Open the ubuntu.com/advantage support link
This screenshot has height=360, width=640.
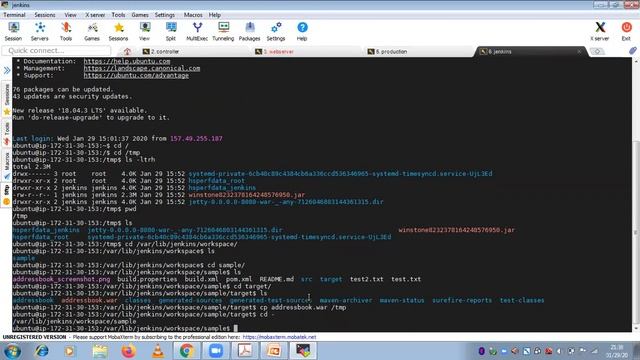click(136, 76)
